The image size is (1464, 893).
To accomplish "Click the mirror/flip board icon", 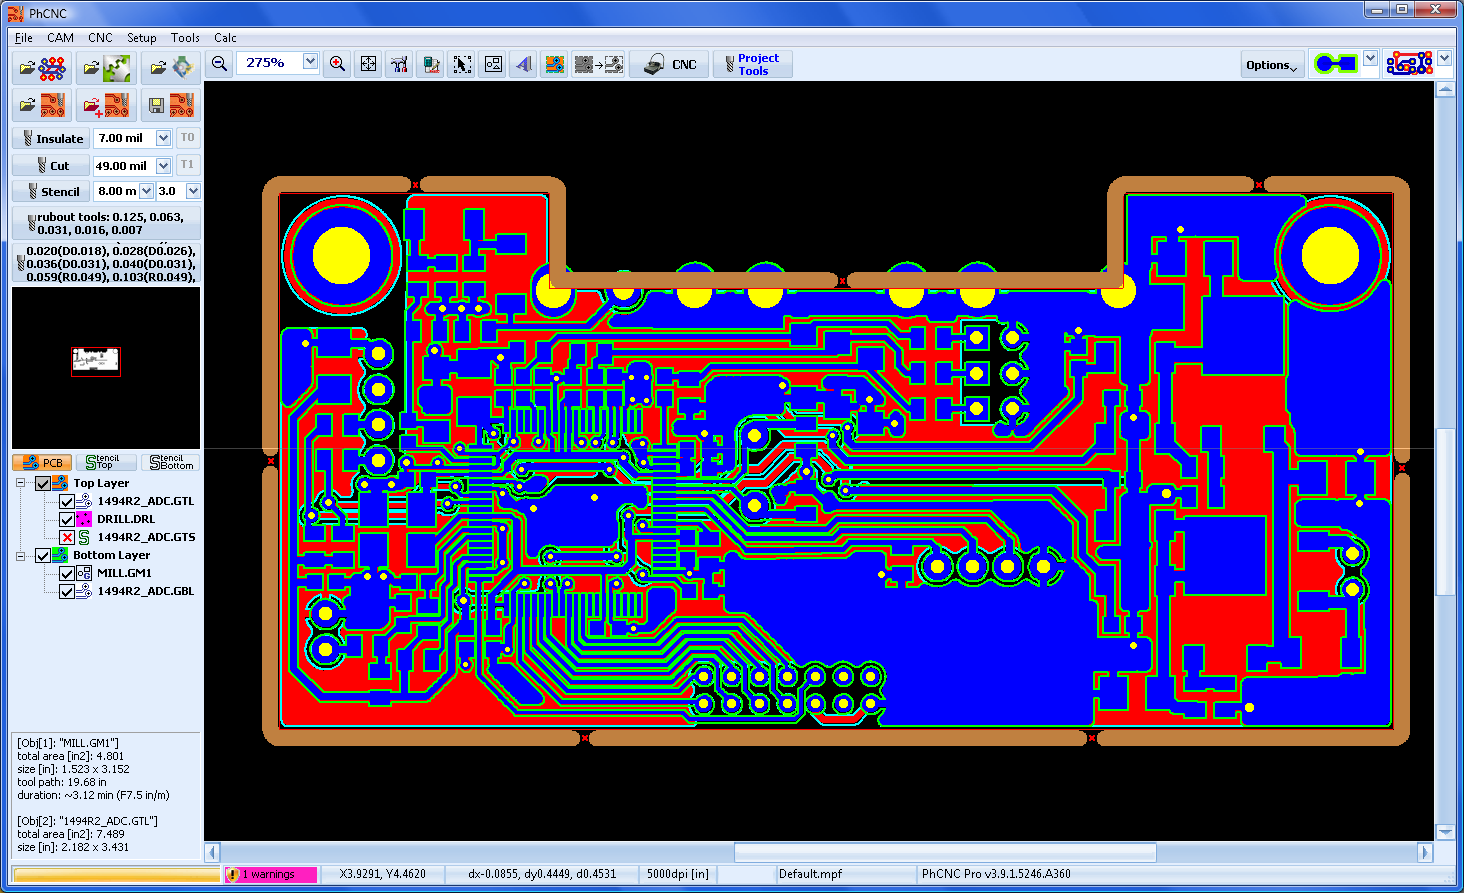I will point(524,64).
